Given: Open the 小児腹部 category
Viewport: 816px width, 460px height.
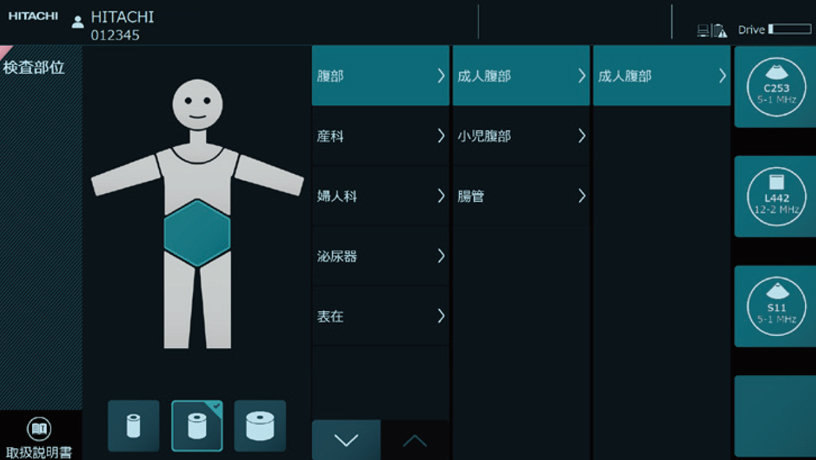Looking at the screenshot, I should [x=521, y=136].
